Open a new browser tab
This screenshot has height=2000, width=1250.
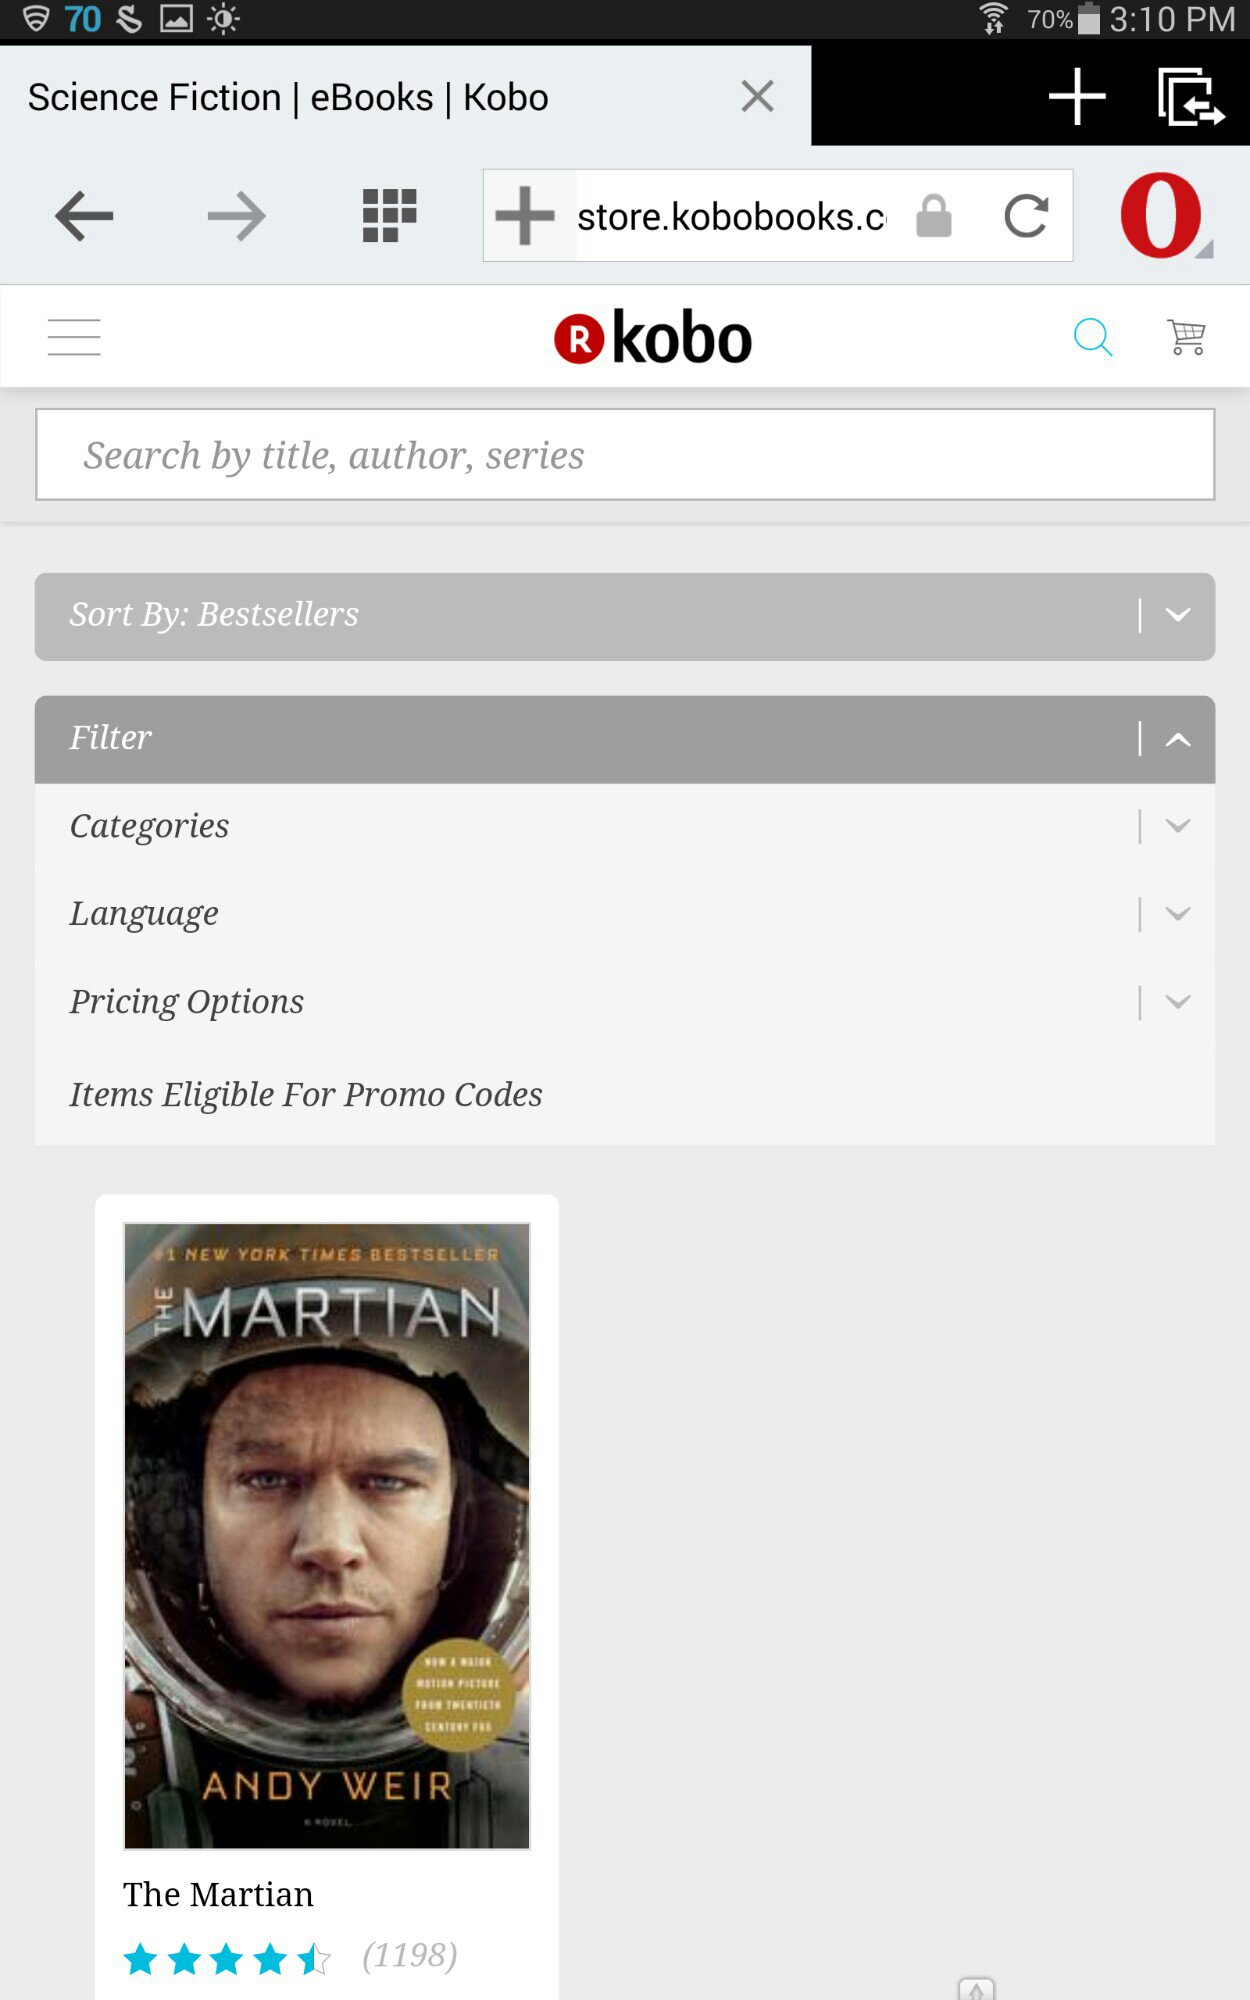point(1076,97)
